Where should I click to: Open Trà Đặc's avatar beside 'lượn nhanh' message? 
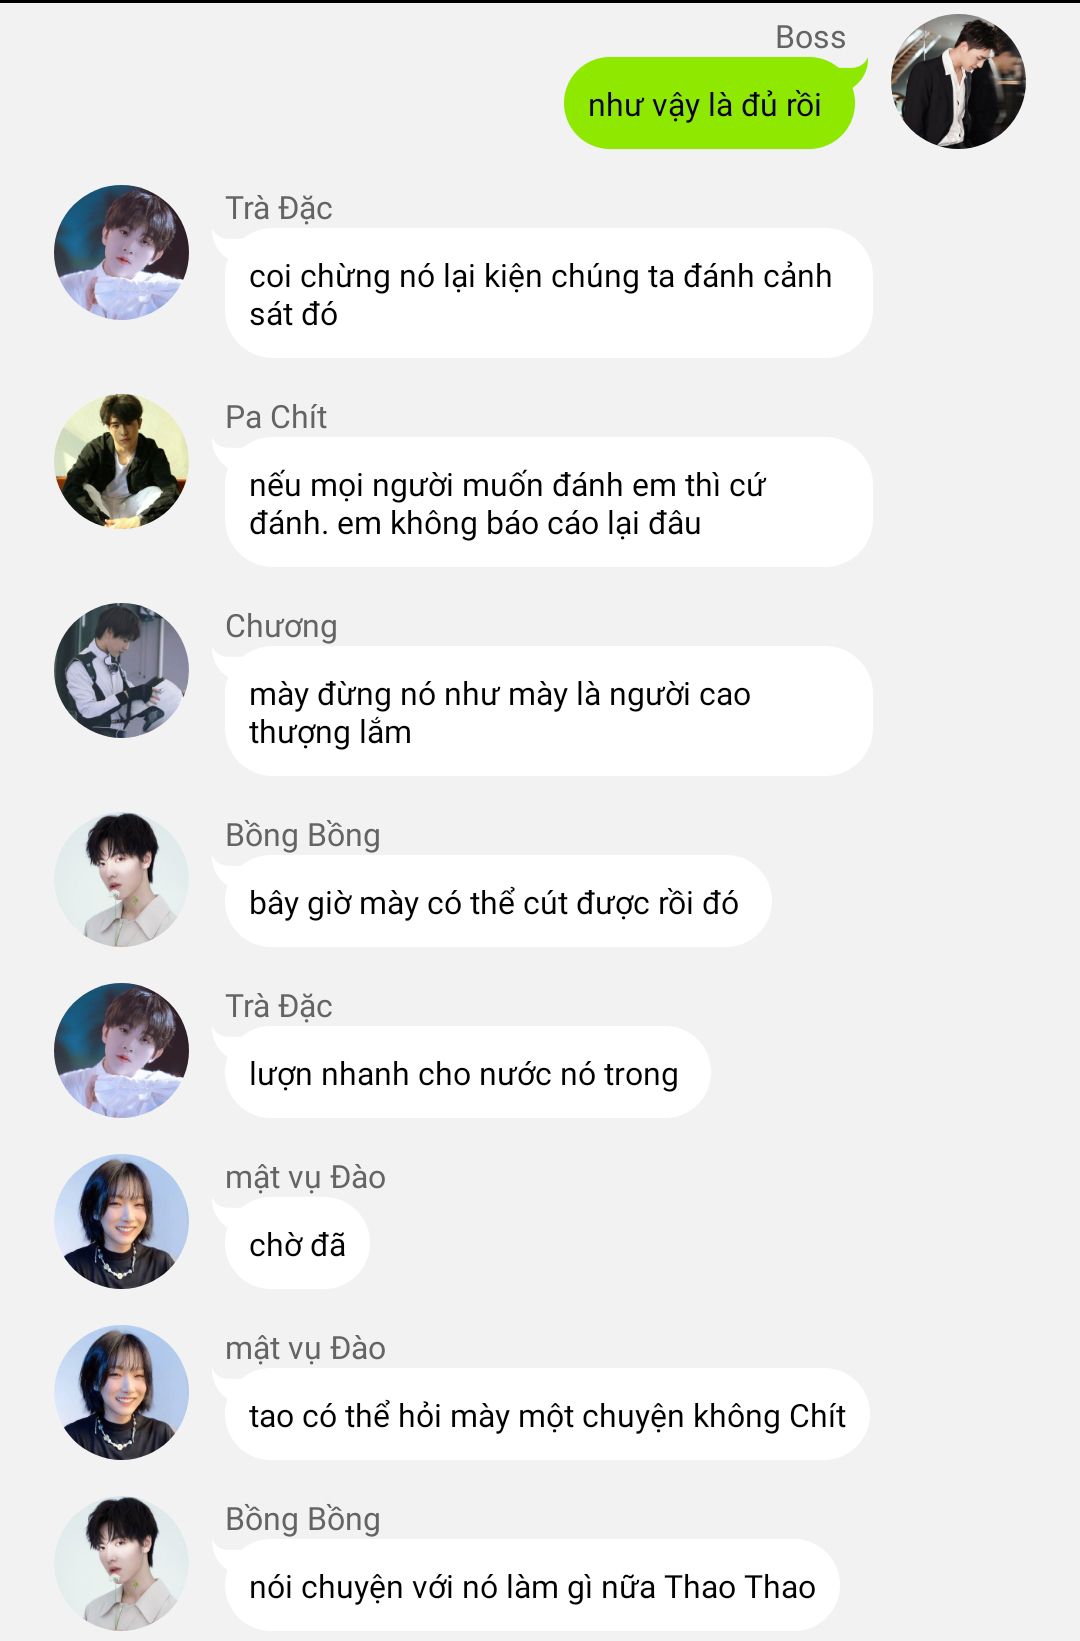pos(121,1050)
